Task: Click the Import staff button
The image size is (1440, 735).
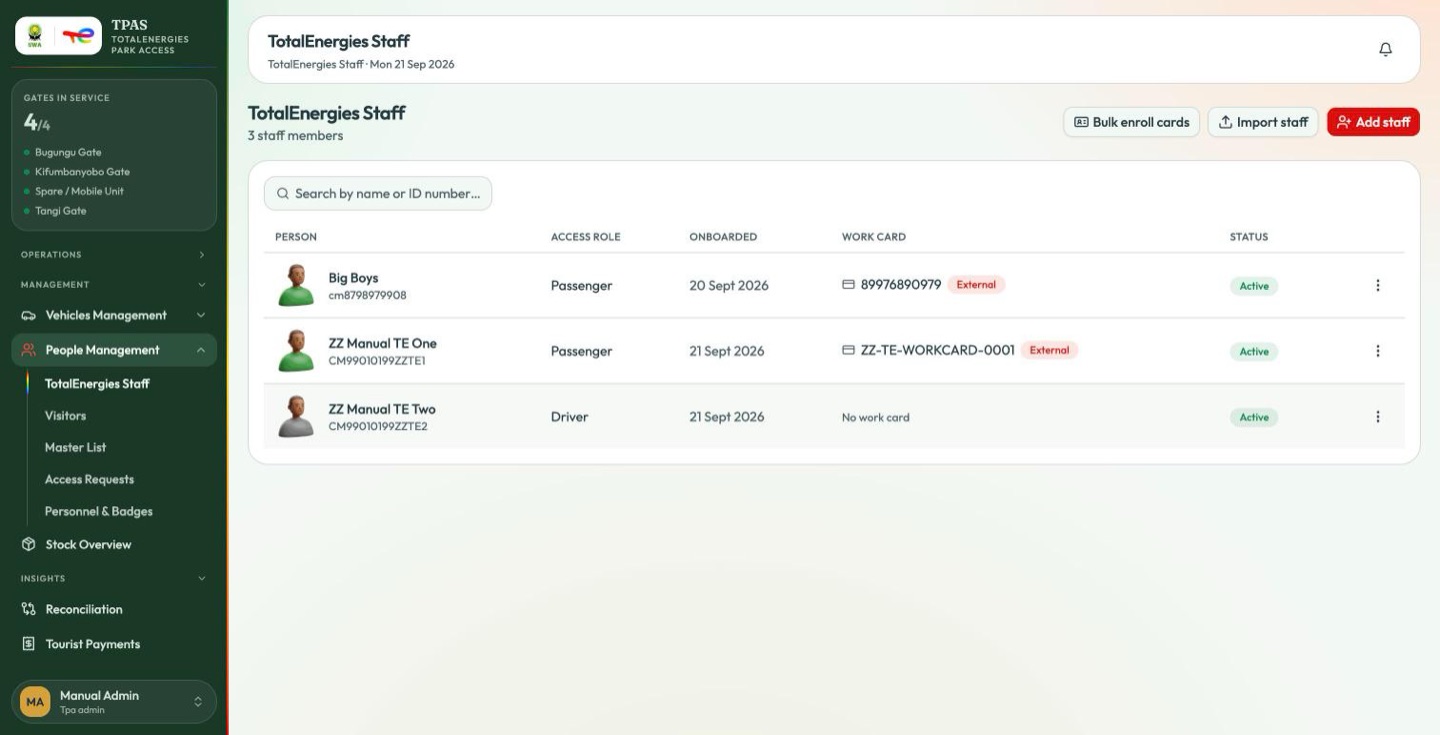Action: pyautogui.click(x=1263, y=122)
